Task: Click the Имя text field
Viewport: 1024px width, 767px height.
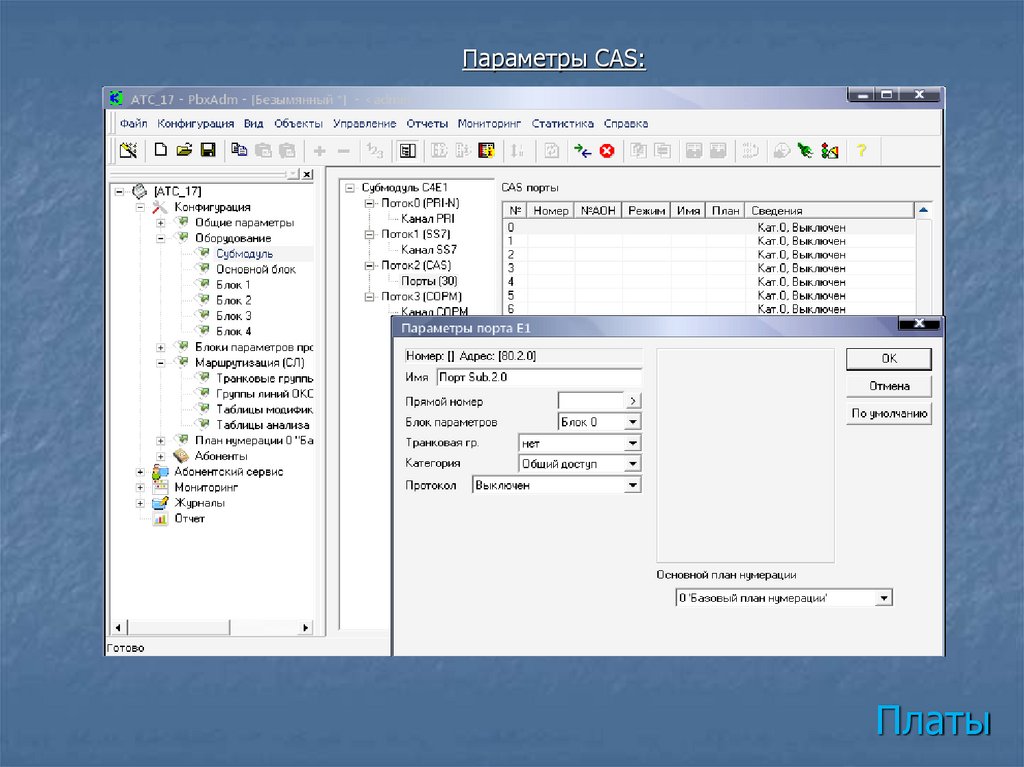Action: tap(538, 378)
